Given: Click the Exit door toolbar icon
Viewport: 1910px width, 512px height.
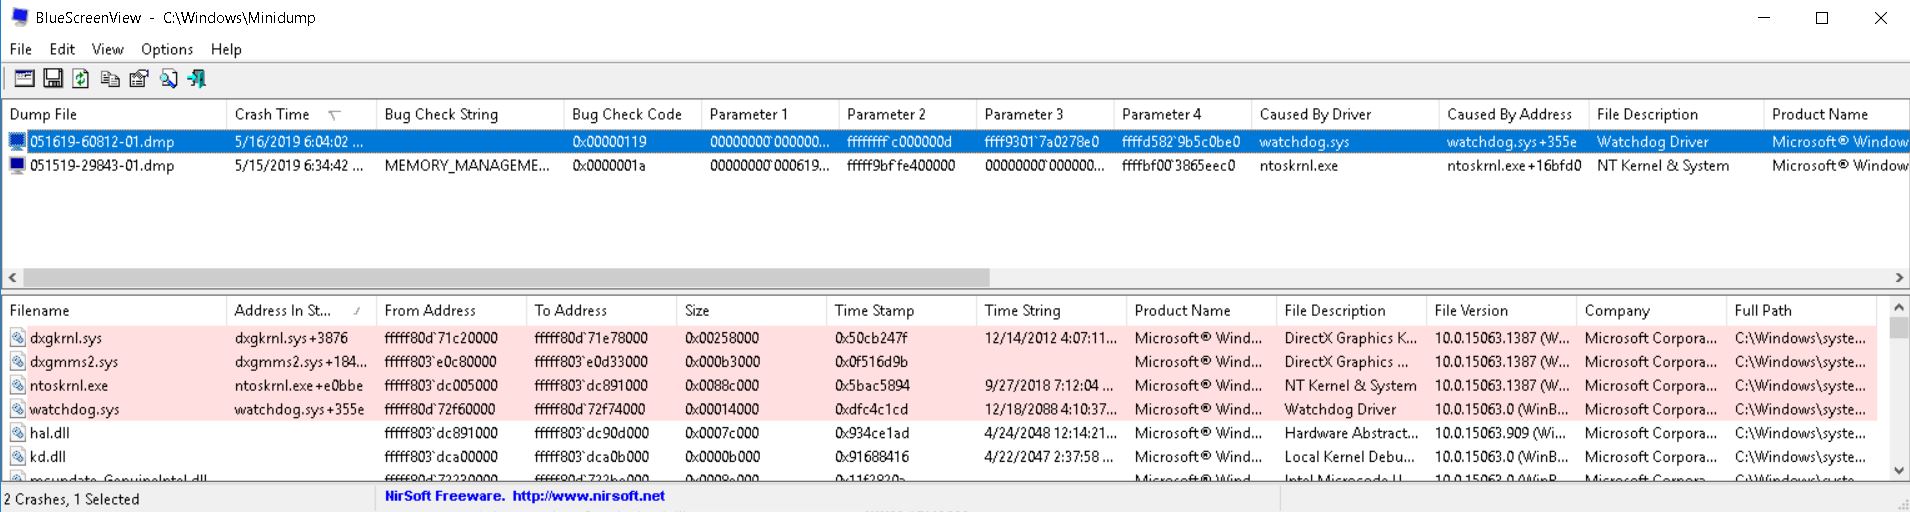Looking at the screenshot, I should (x=197, y=79).
